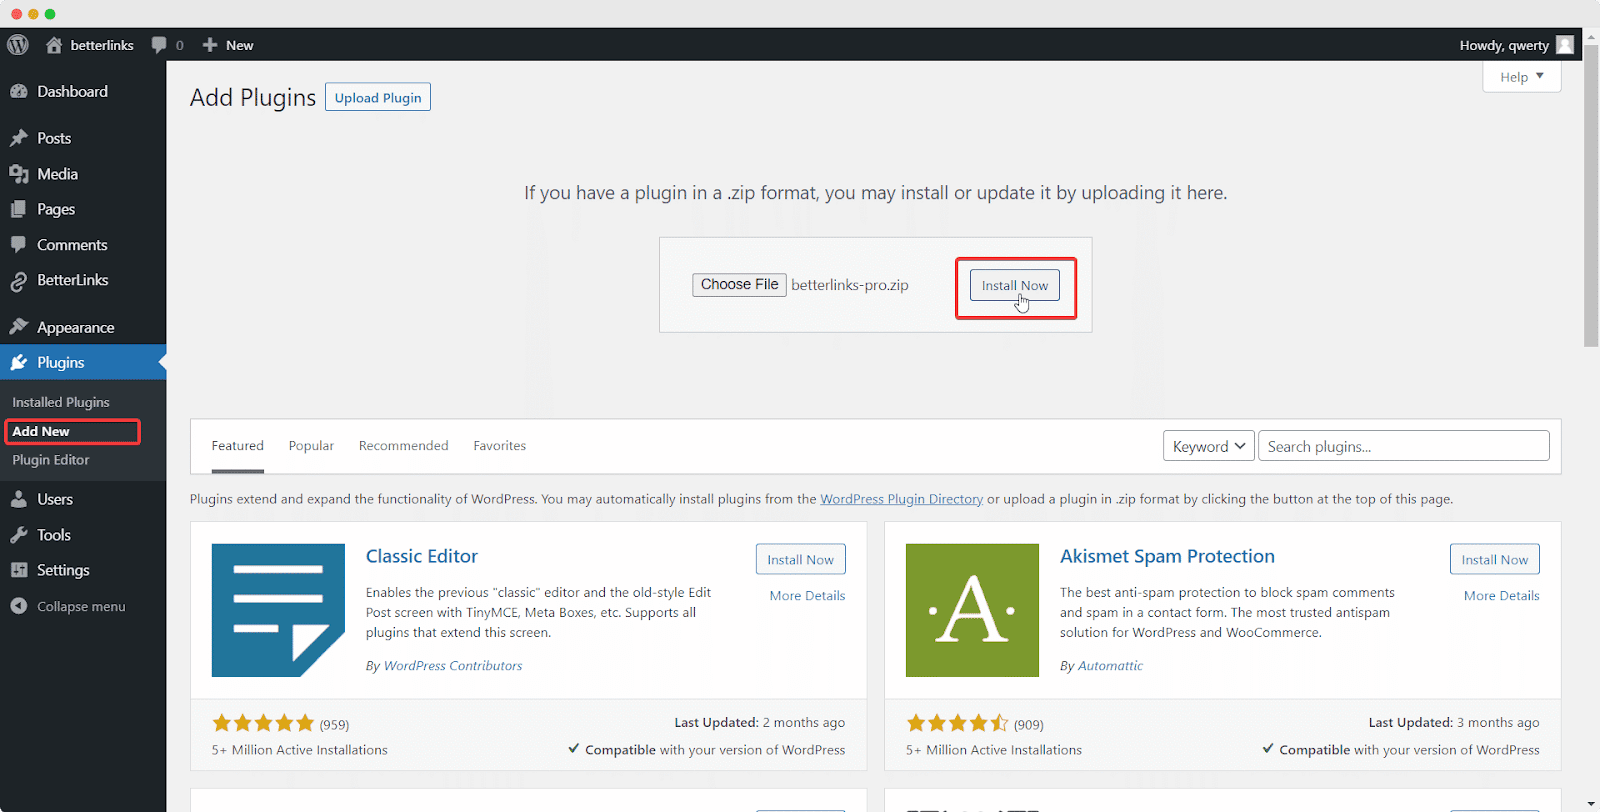Click the Upload Plugin button
1600x812 pixels.
point(378,97)
